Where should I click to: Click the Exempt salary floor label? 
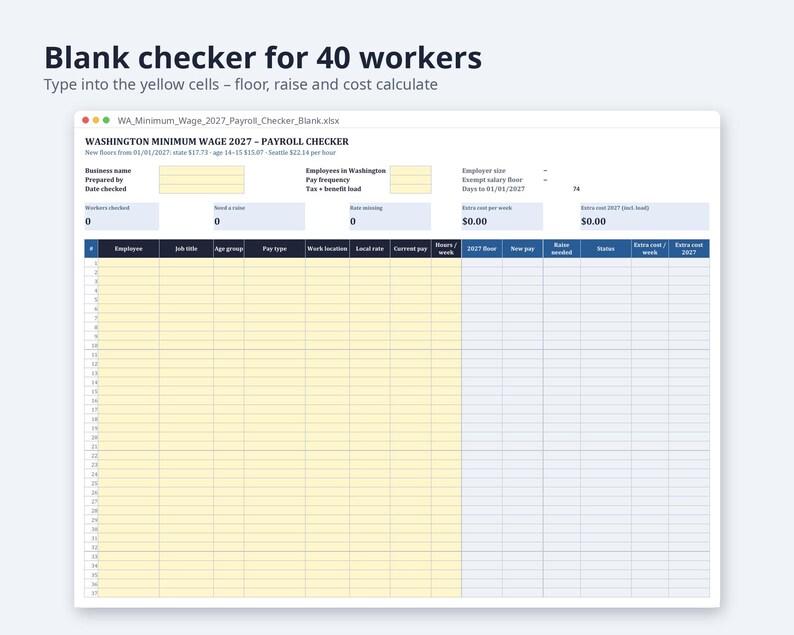pyautogui.click(x=492, y=180)
